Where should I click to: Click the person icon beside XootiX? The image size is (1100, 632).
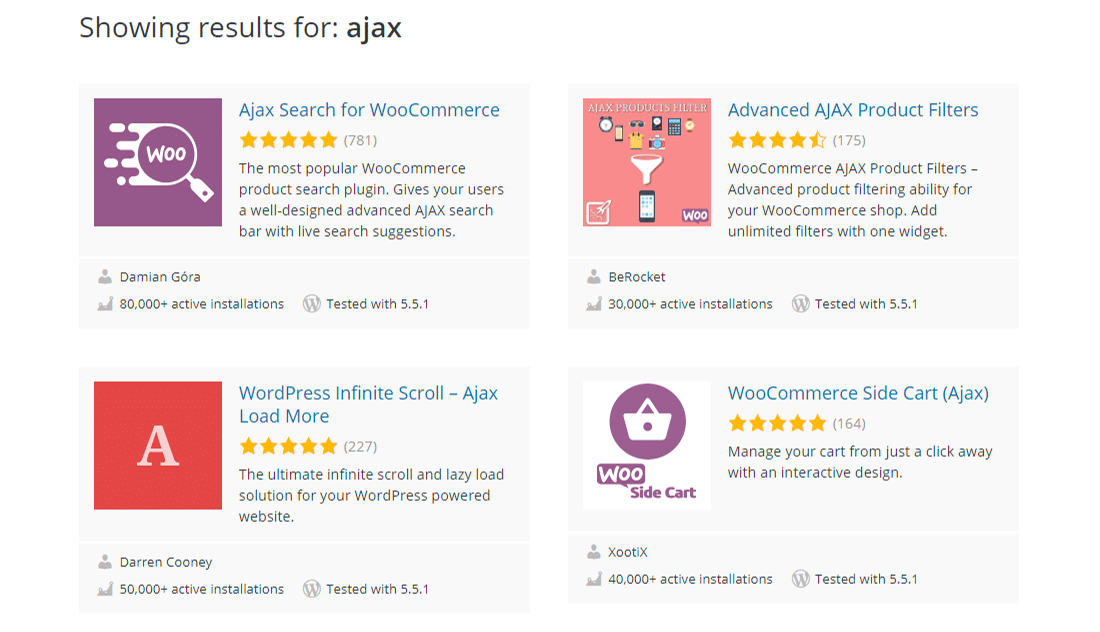[592, 551]
